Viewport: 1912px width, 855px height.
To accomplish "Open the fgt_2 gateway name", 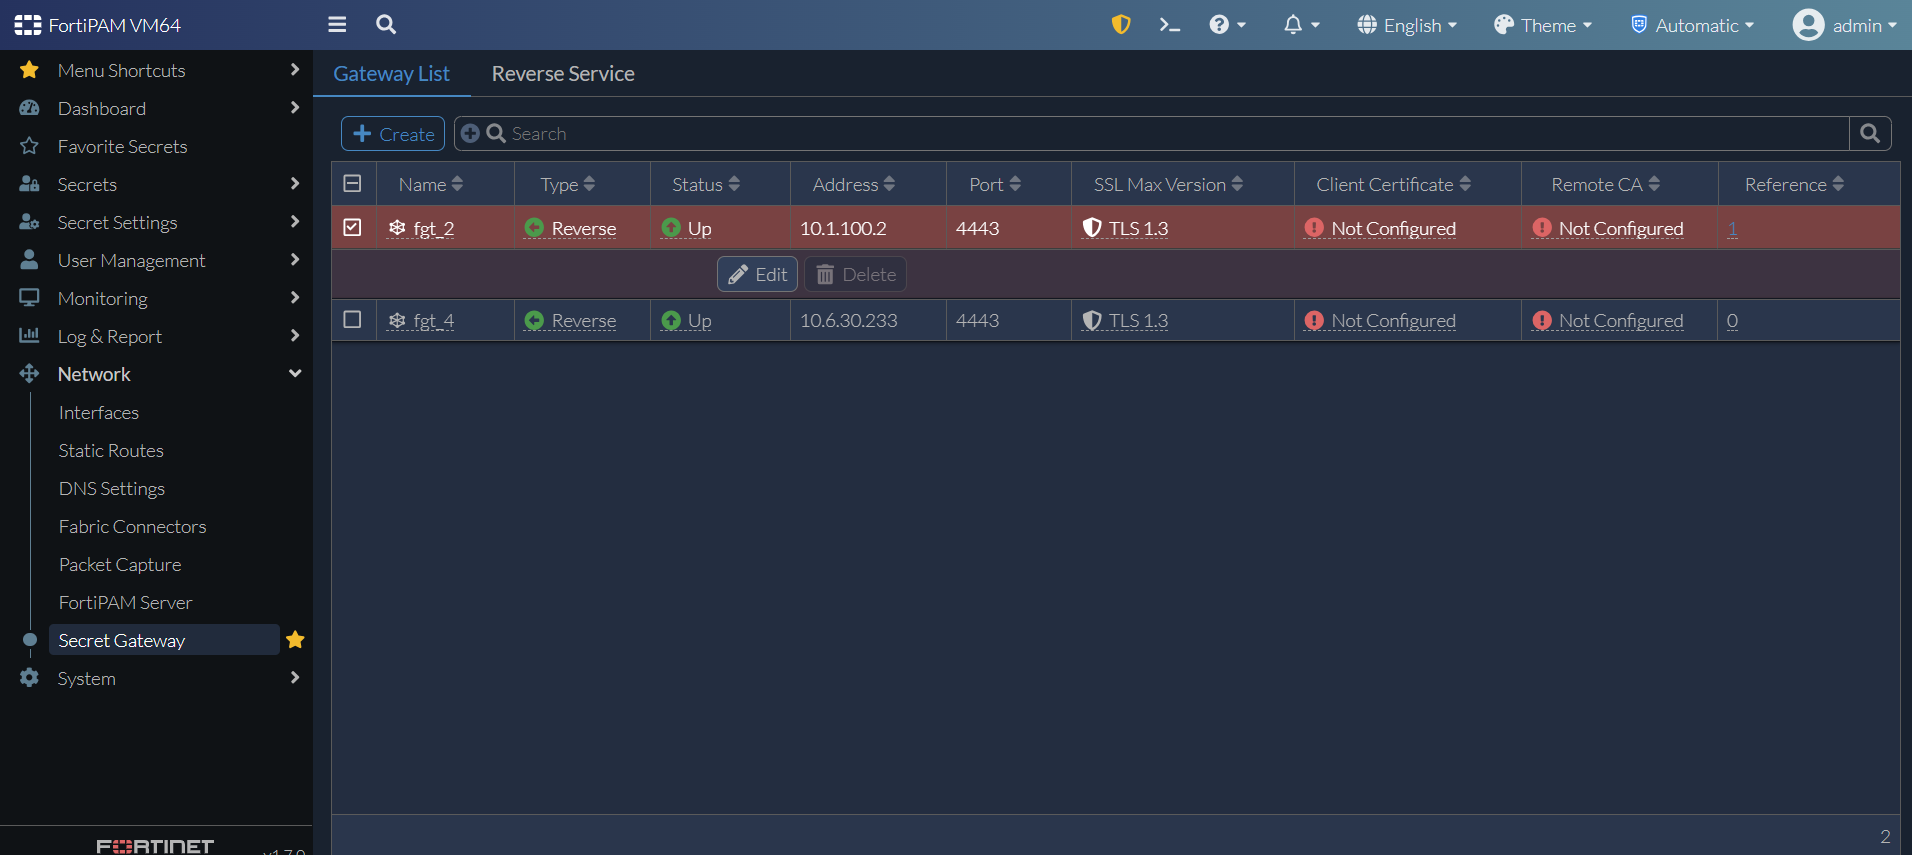I will [434, 228].
